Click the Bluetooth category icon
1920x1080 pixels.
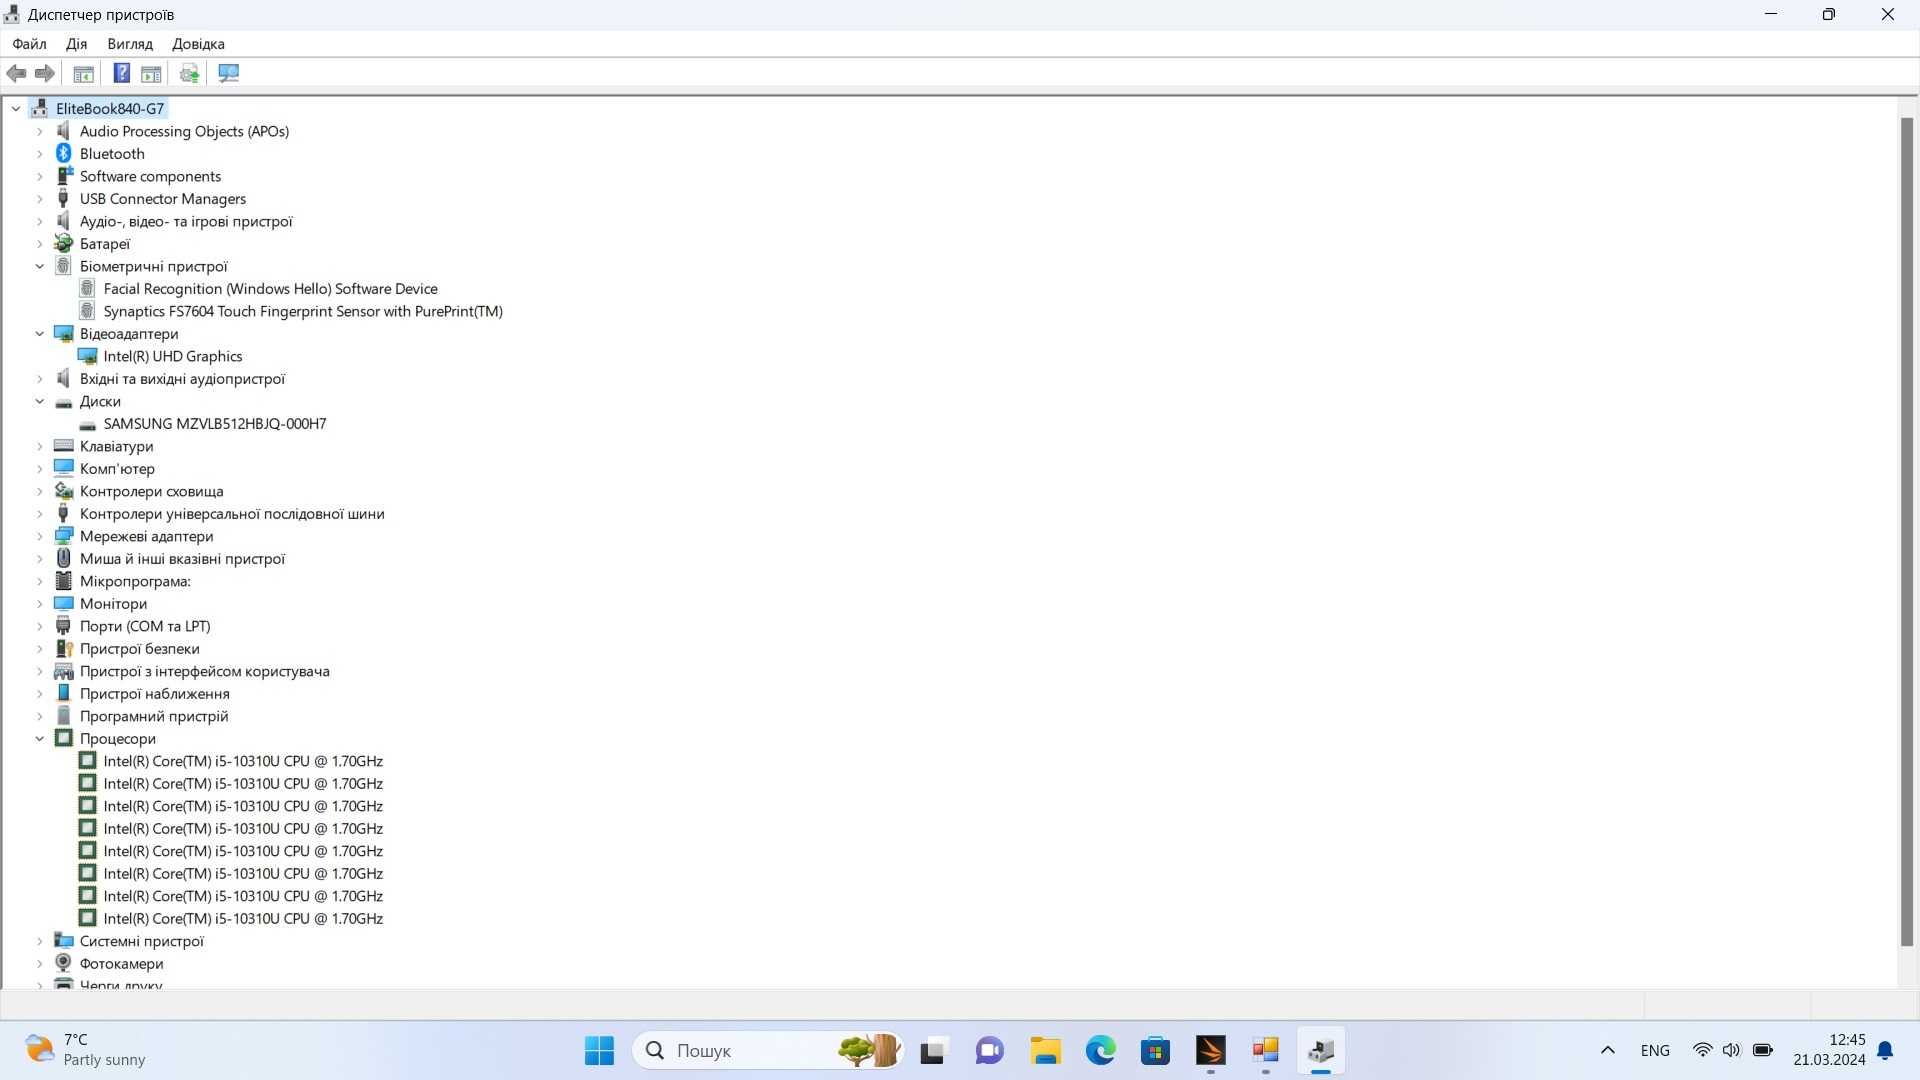coord(63,153)
